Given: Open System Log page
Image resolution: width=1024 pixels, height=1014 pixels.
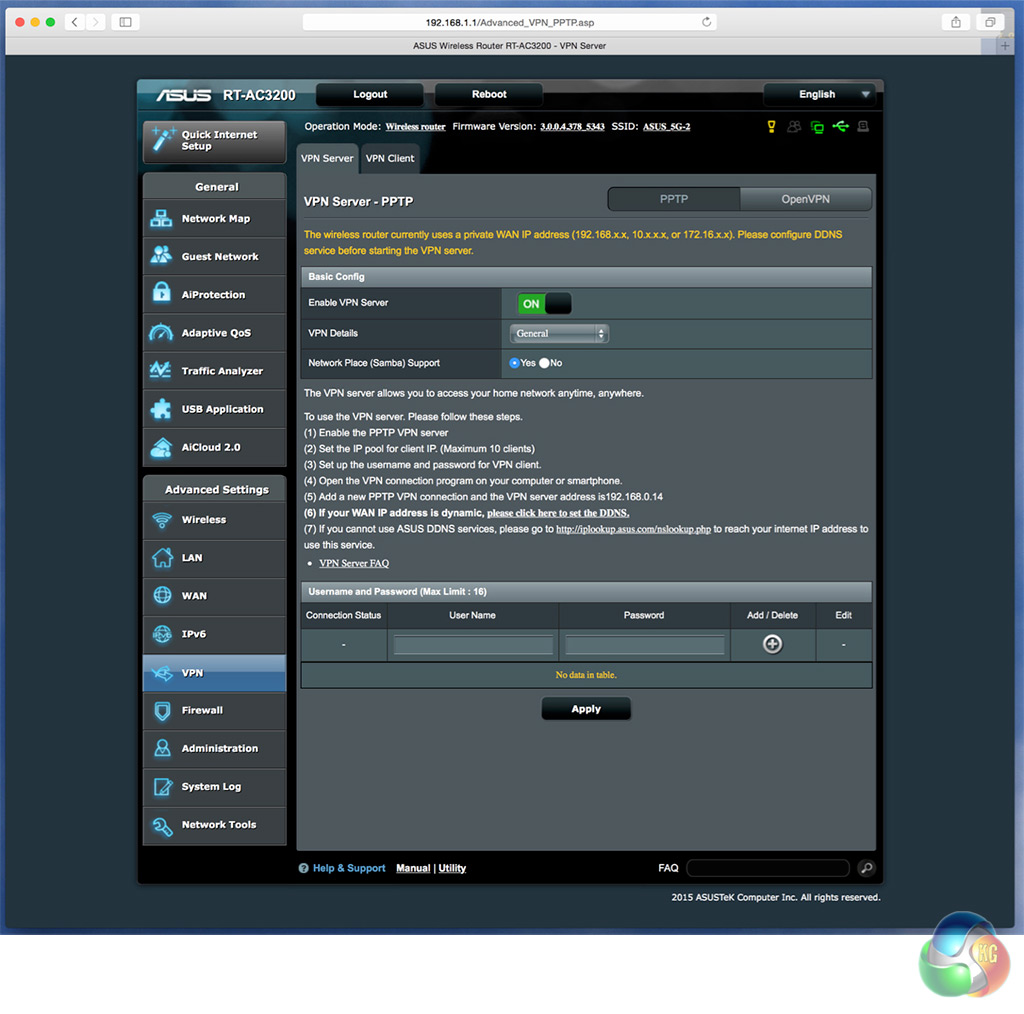Looking at the screenshot, I should pyautogui.click(x=214, y=787).
